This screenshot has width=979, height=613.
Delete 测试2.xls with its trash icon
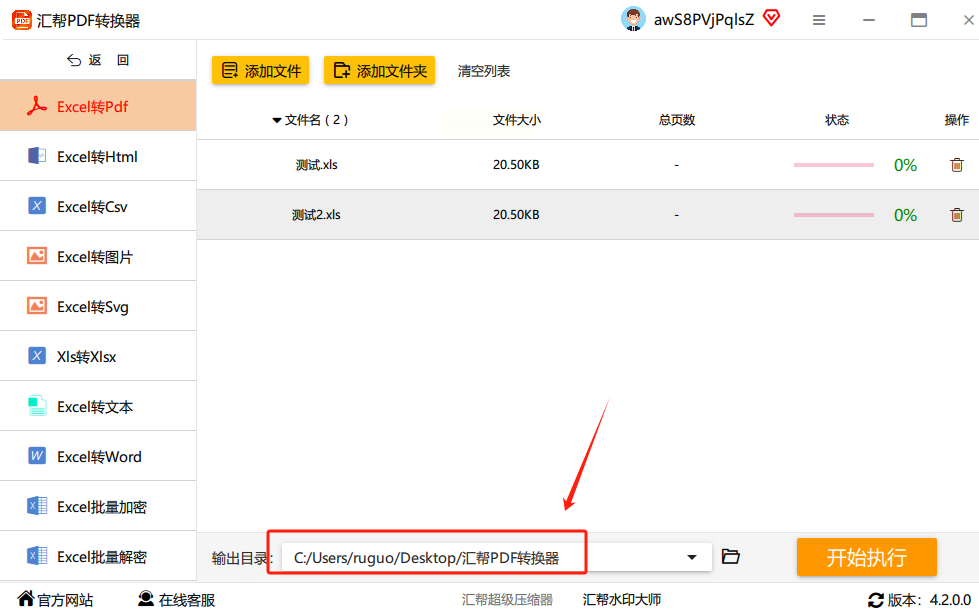[957, 215]
